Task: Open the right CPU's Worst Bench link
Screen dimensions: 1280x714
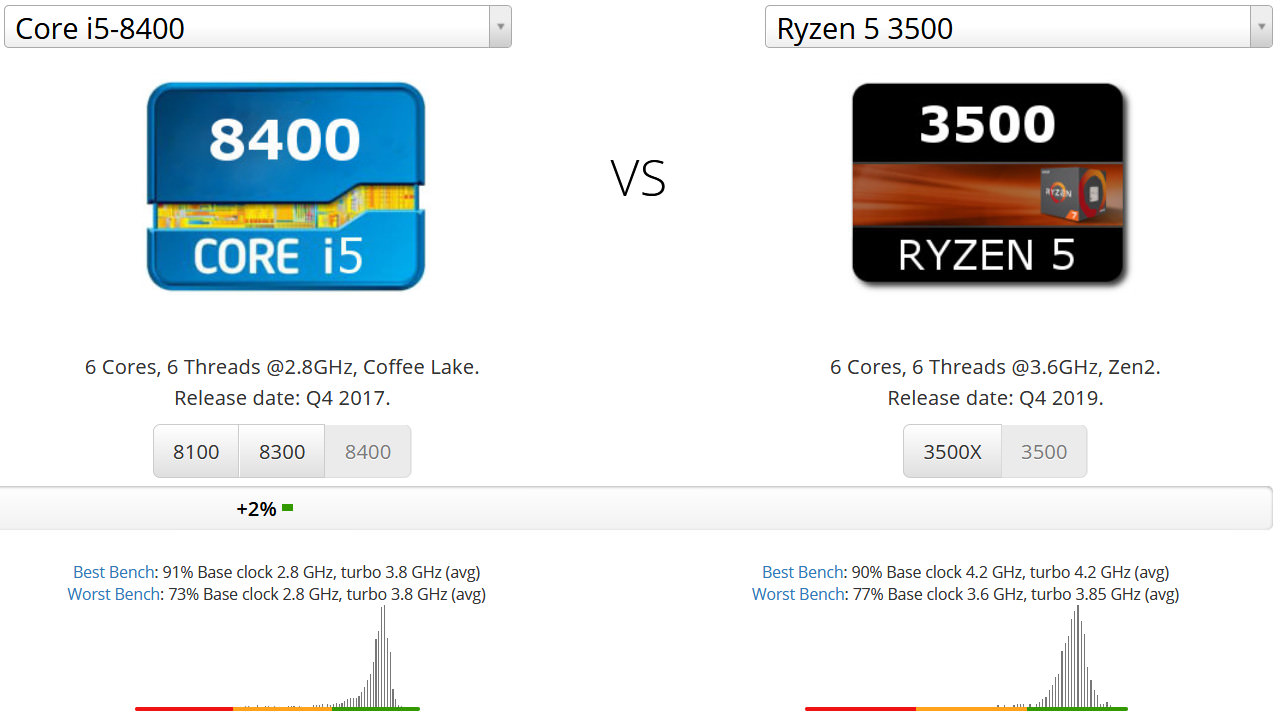Action: coord(797,593)
